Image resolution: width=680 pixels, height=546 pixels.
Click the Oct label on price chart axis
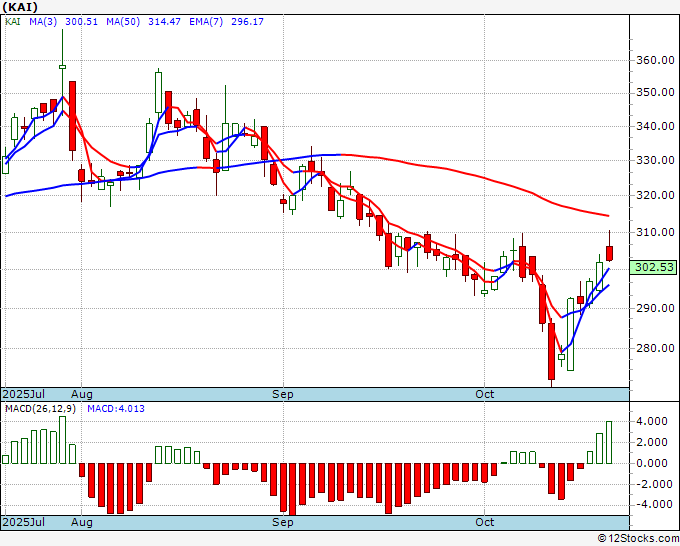[x=484, y=394]
